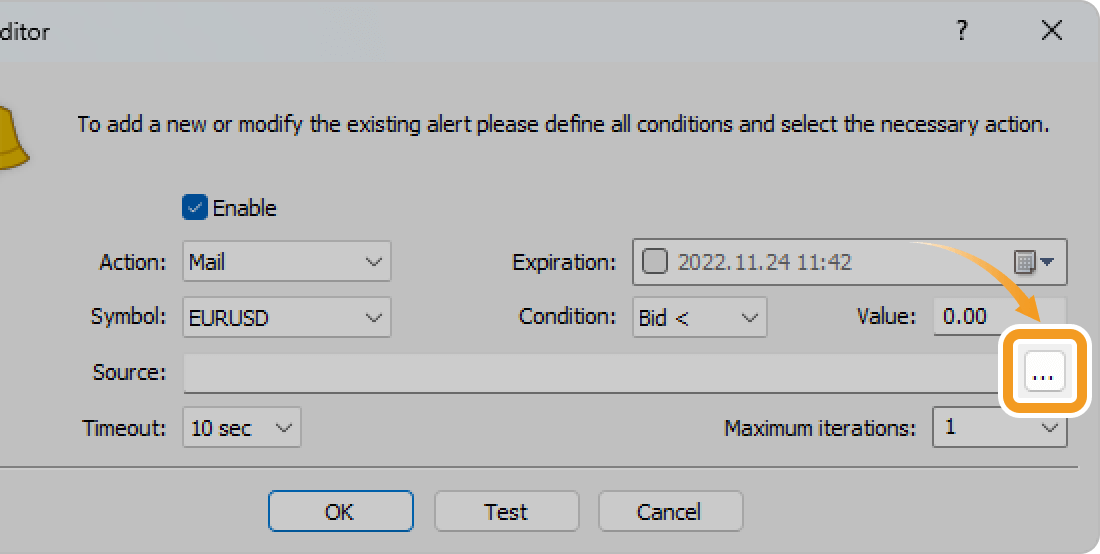This screenshot has height=554, width=1100.
Task: Close the alert editor dialog
Action: coord(1051,31)
